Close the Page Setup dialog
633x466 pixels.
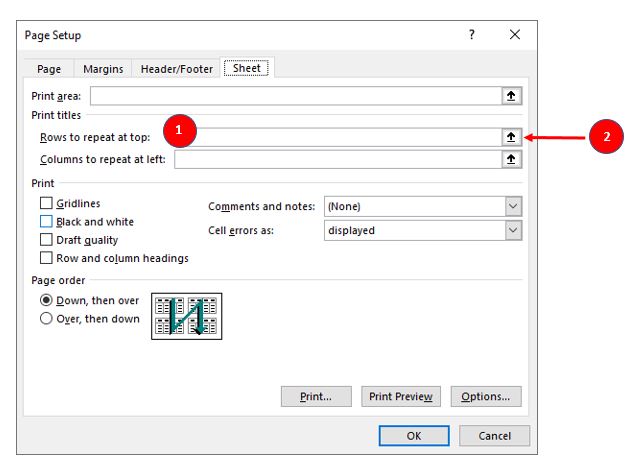pyautogui.click(x=514, y=35)
